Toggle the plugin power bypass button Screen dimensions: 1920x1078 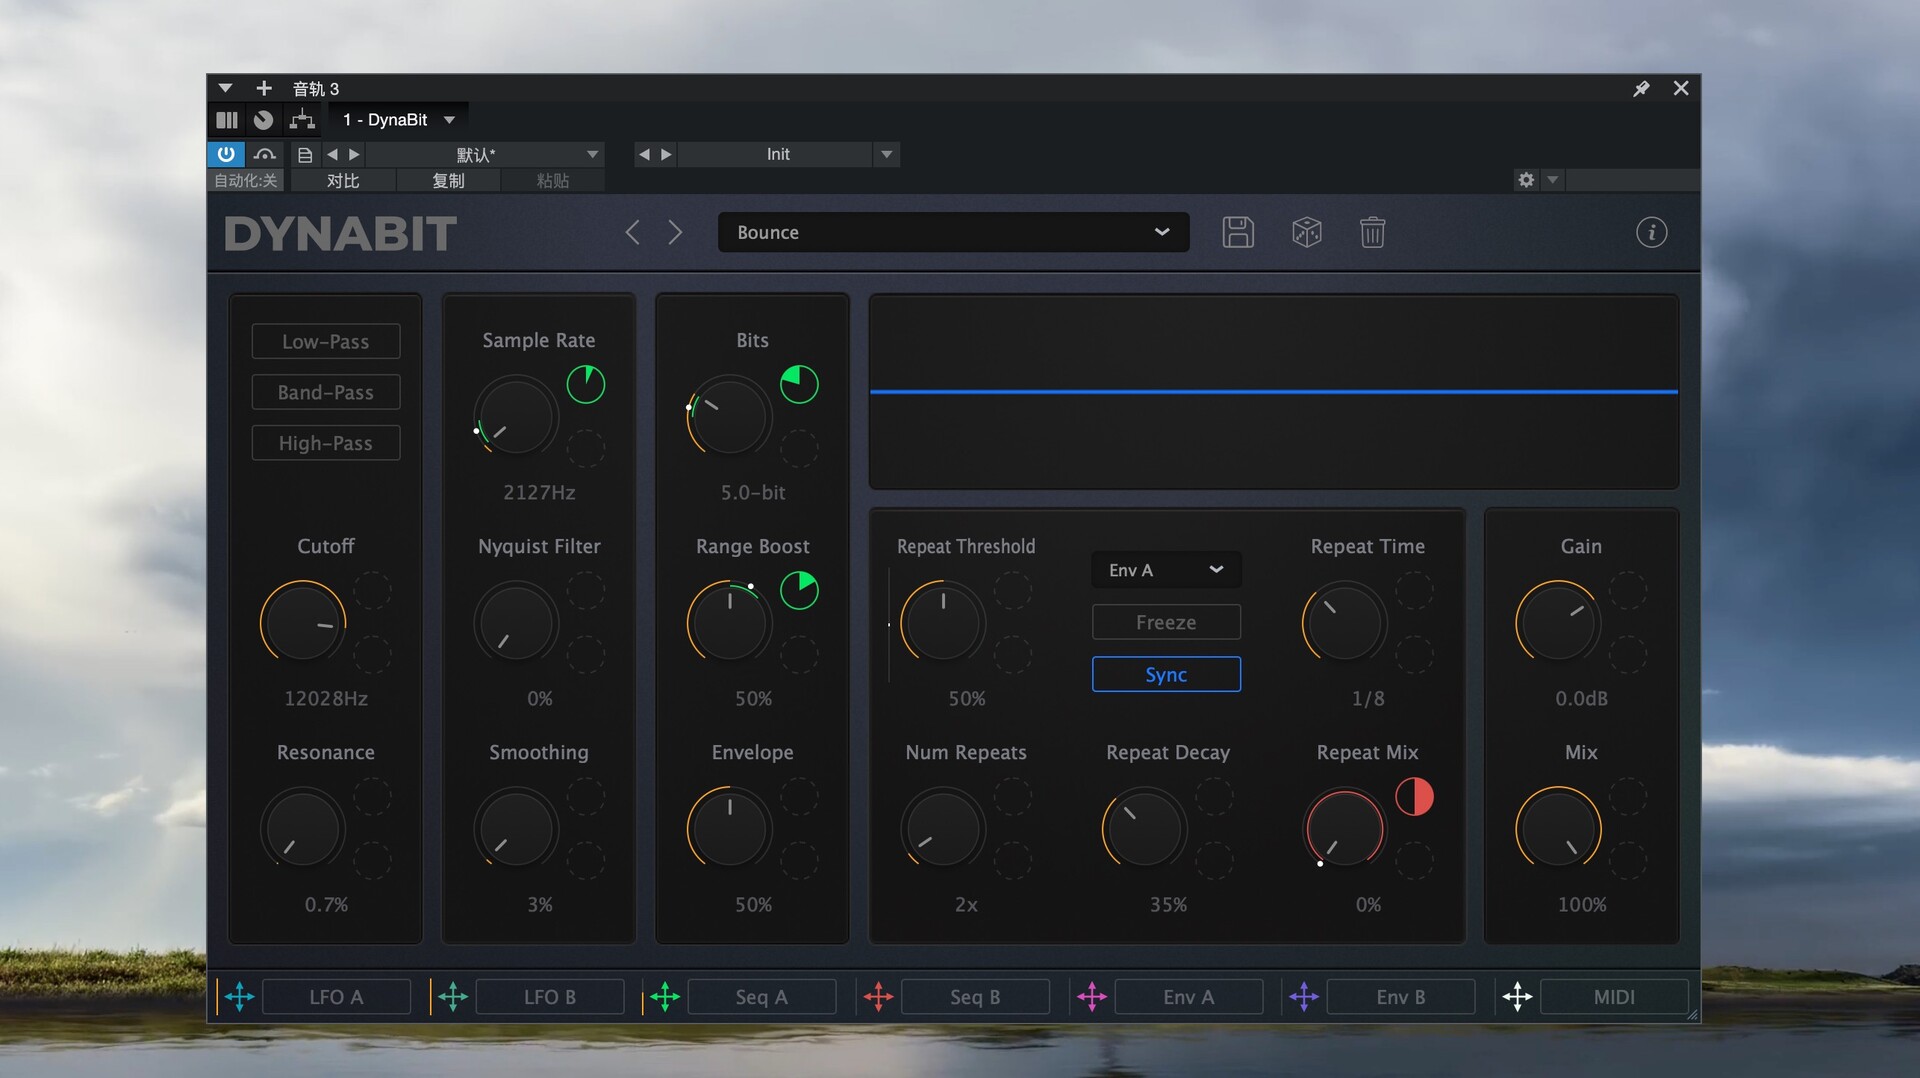(226, 154)
